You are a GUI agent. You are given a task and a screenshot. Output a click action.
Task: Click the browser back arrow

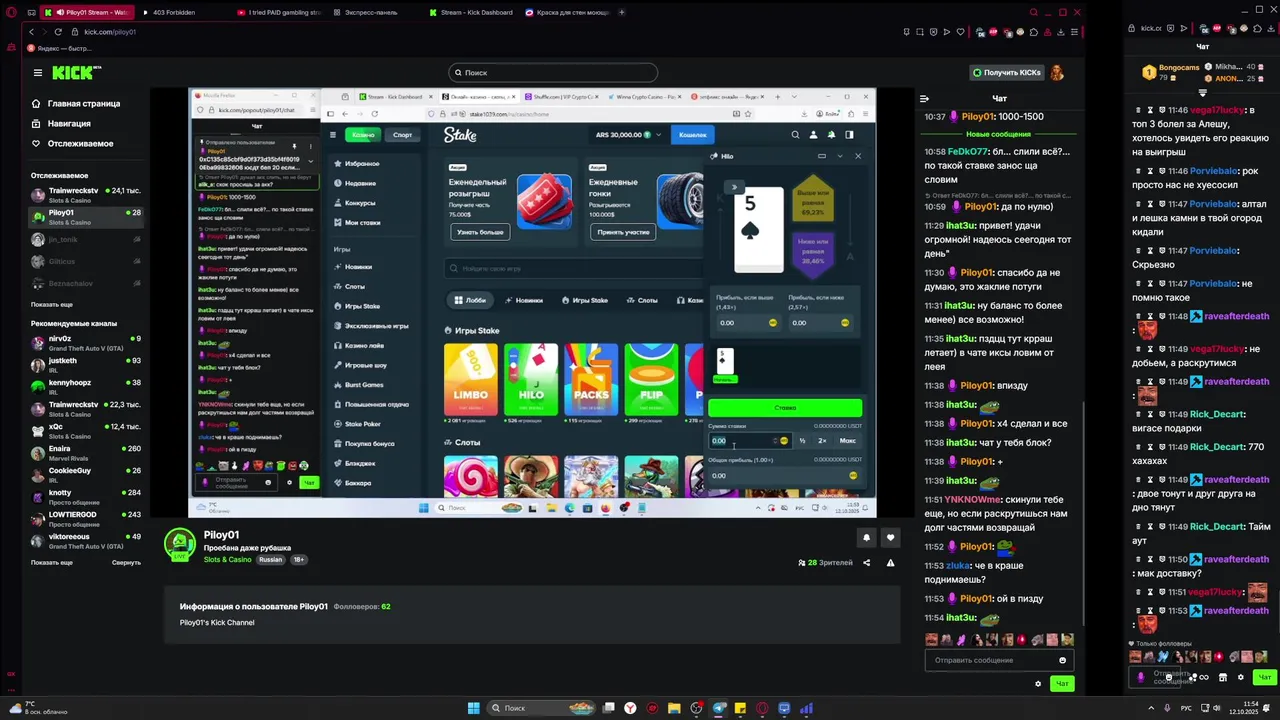pyautogui.click(x=31, y=32)
